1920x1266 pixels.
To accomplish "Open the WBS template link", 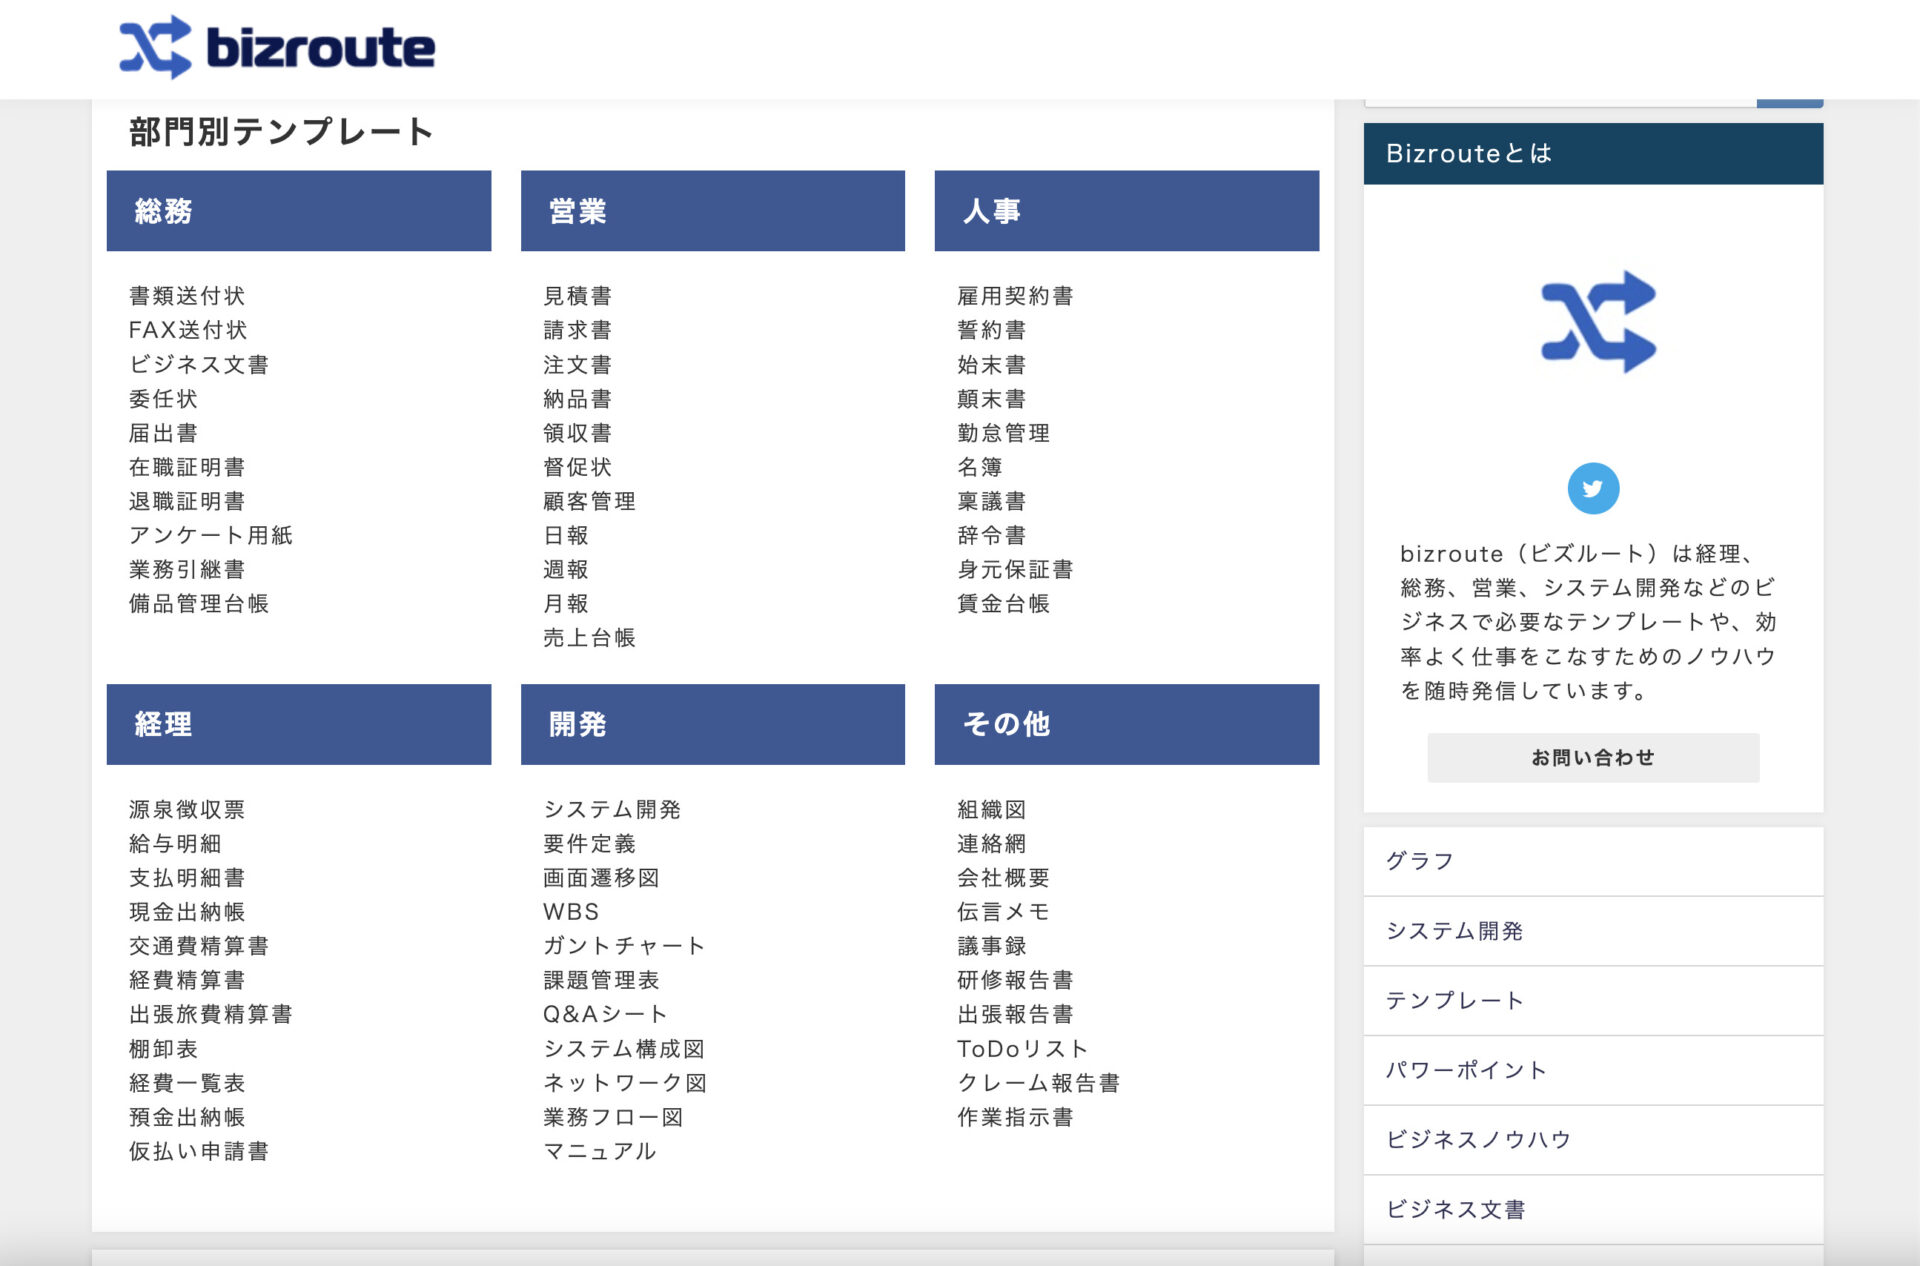I will coord(570,911).
